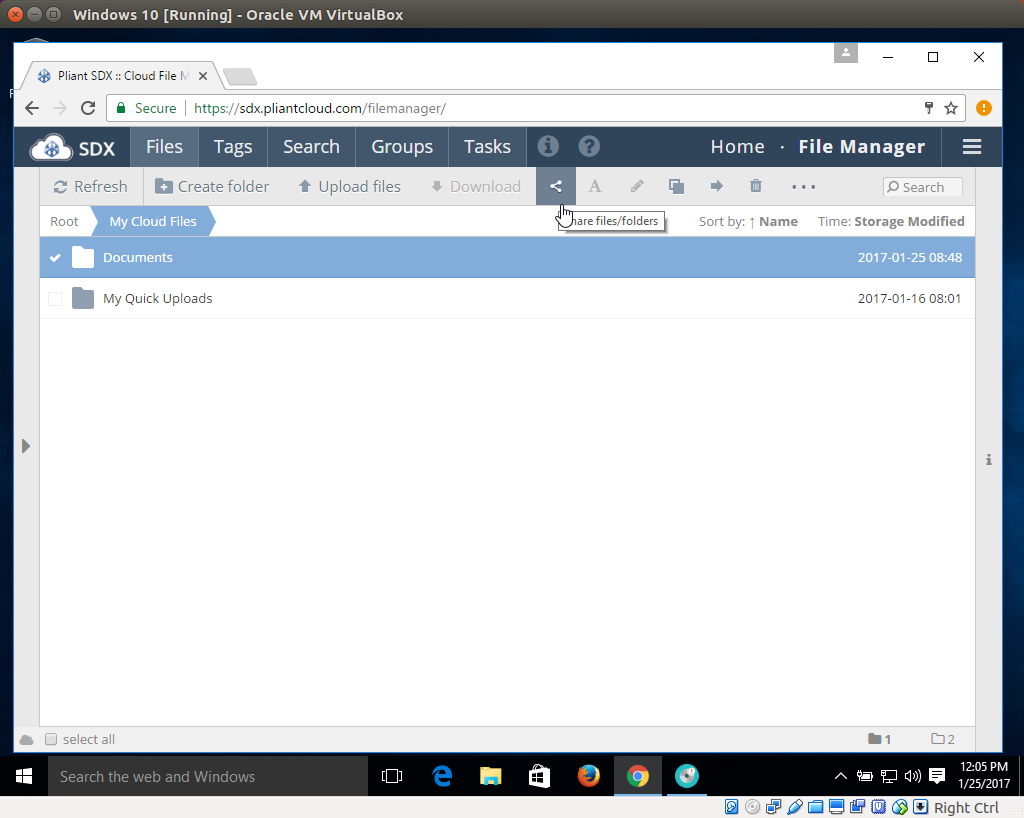This screenshot has width=1024, height=818.
Task: Click the share files/folders icon
Action: (556, 187)
